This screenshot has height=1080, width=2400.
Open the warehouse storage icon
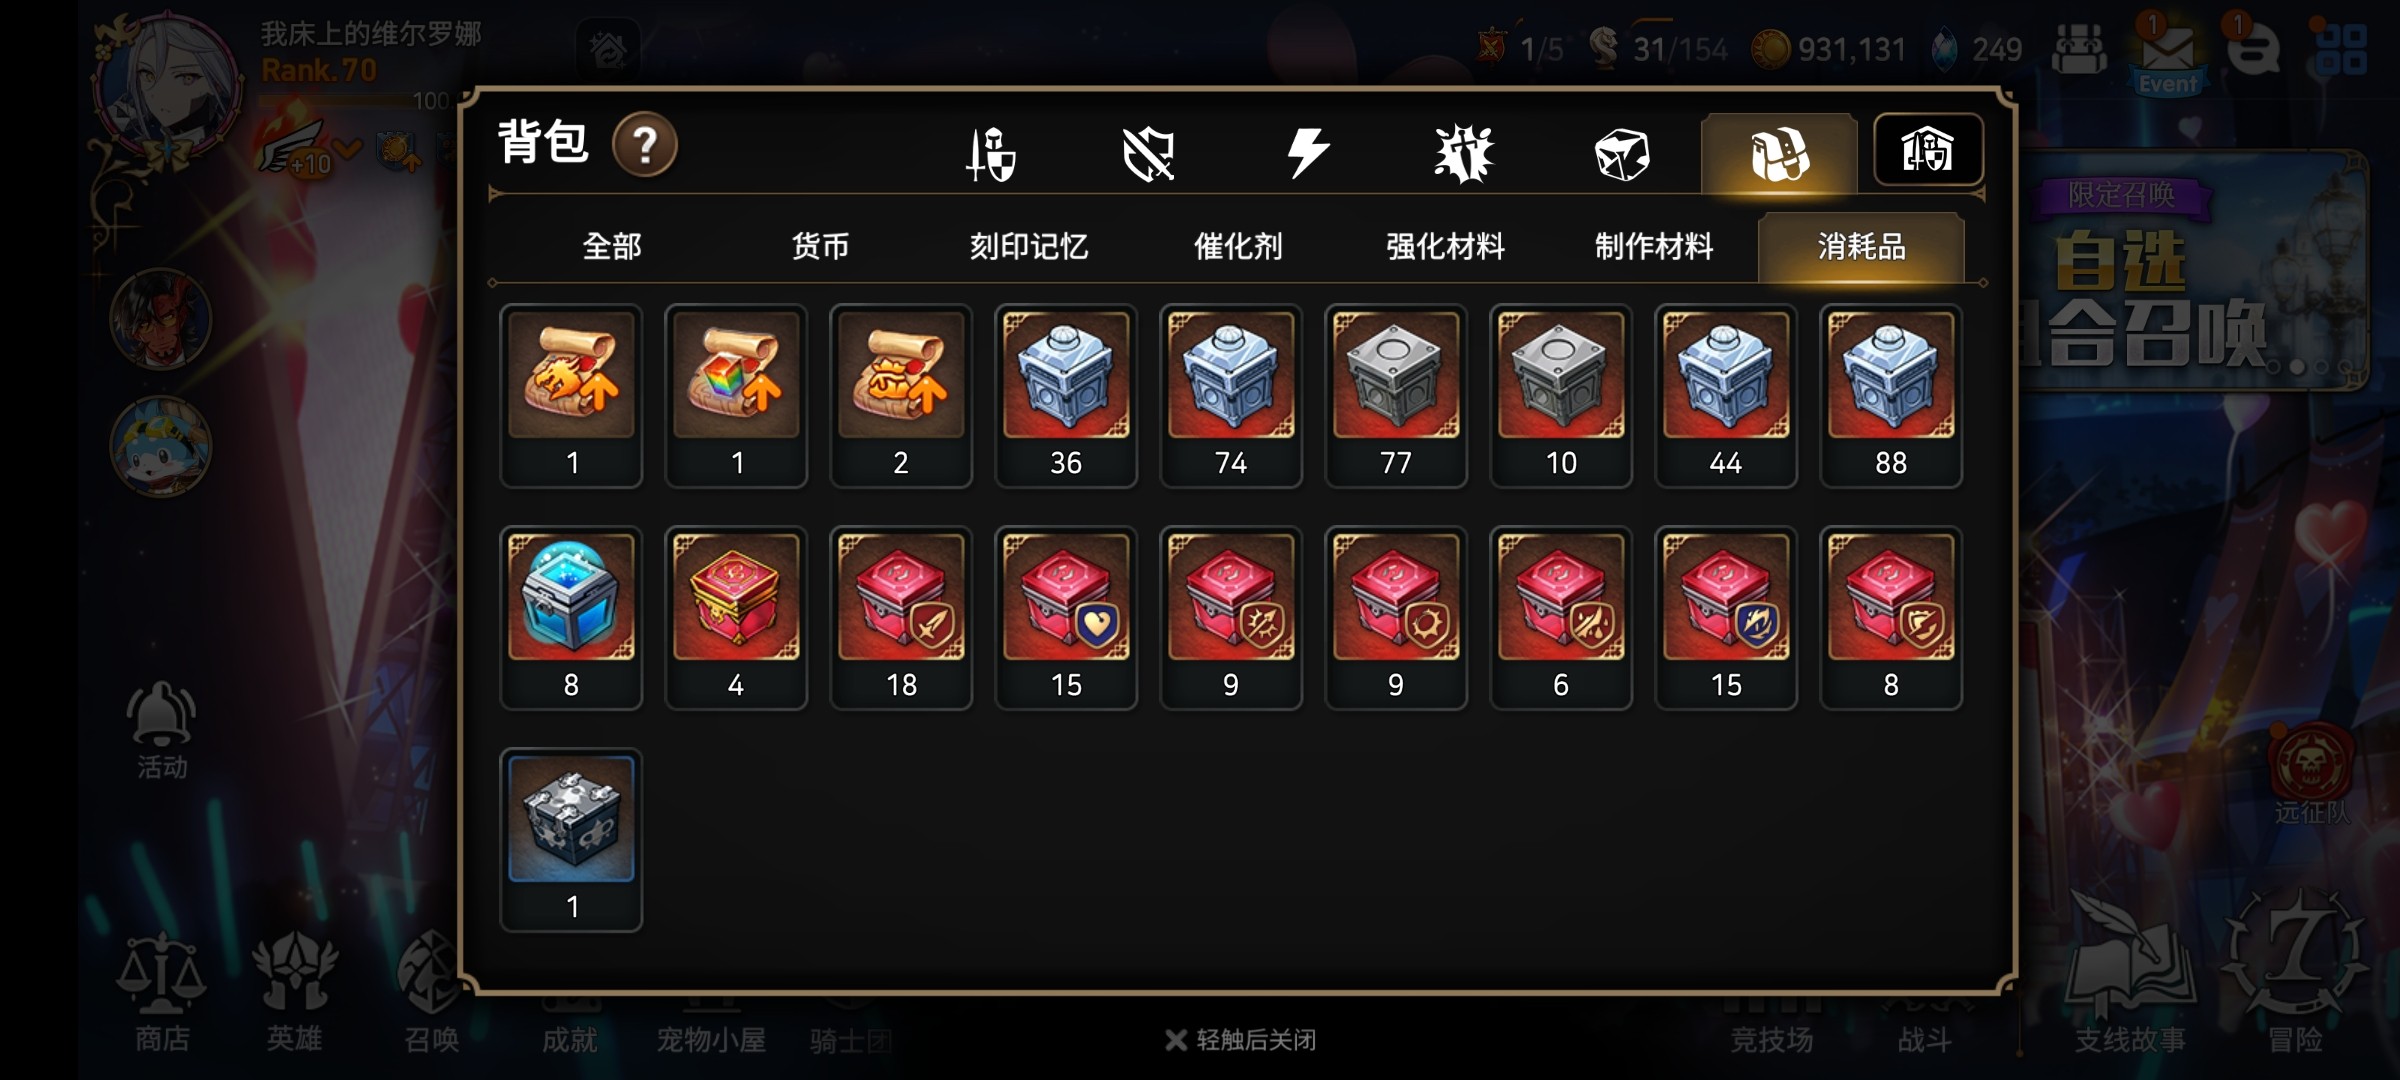1928,150
